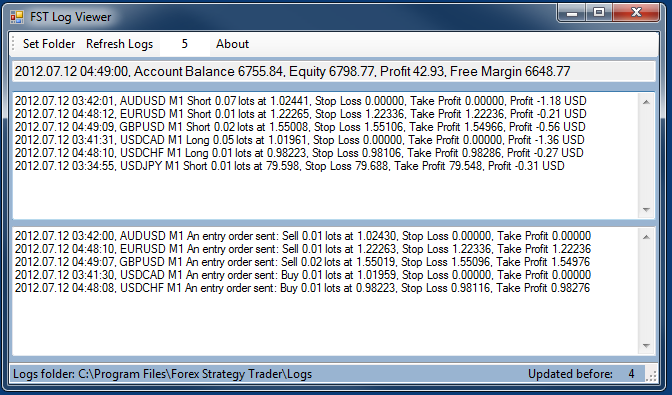Image resolution: width=672 pixels, height=395 pixels.
Task: Minimize the FST Log Viewer window
Action: pos(572,13)
